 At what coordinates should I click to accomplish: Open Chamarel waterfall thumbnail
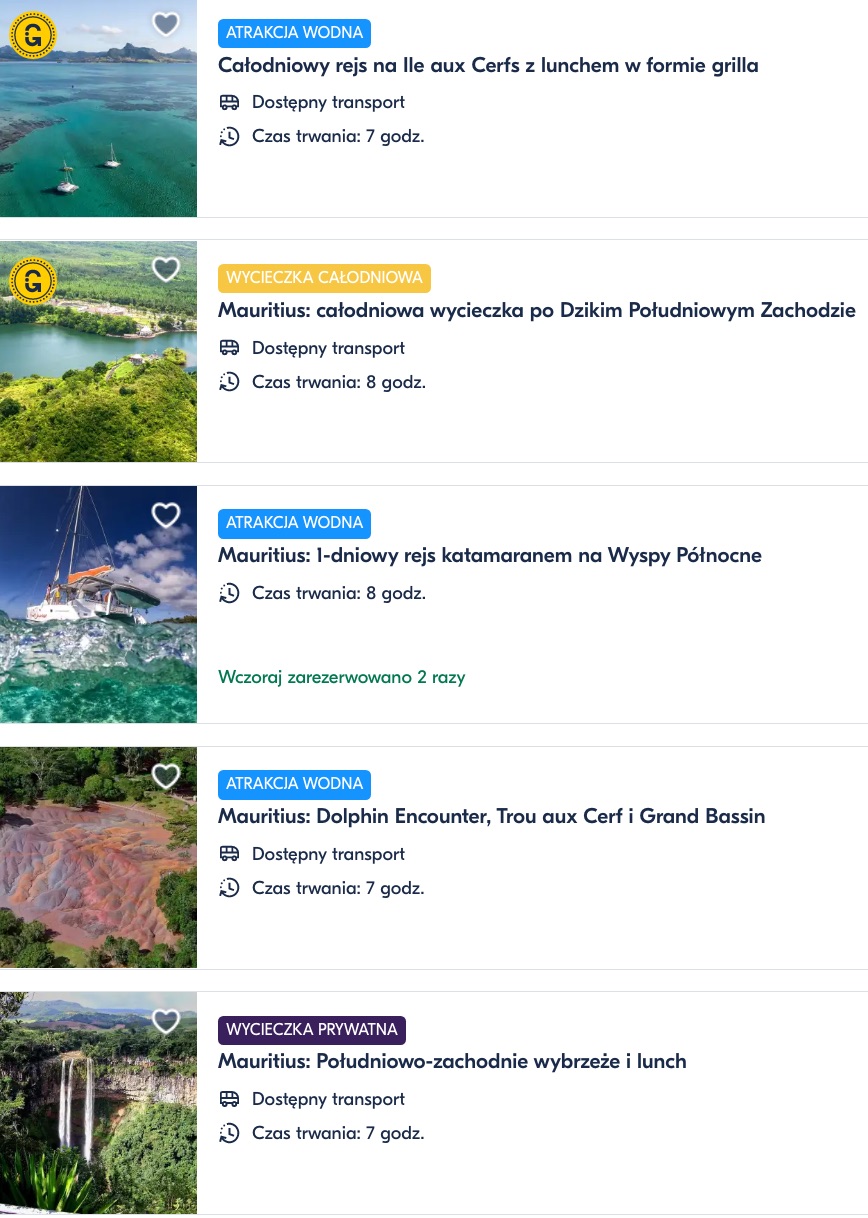(98, 1103)
